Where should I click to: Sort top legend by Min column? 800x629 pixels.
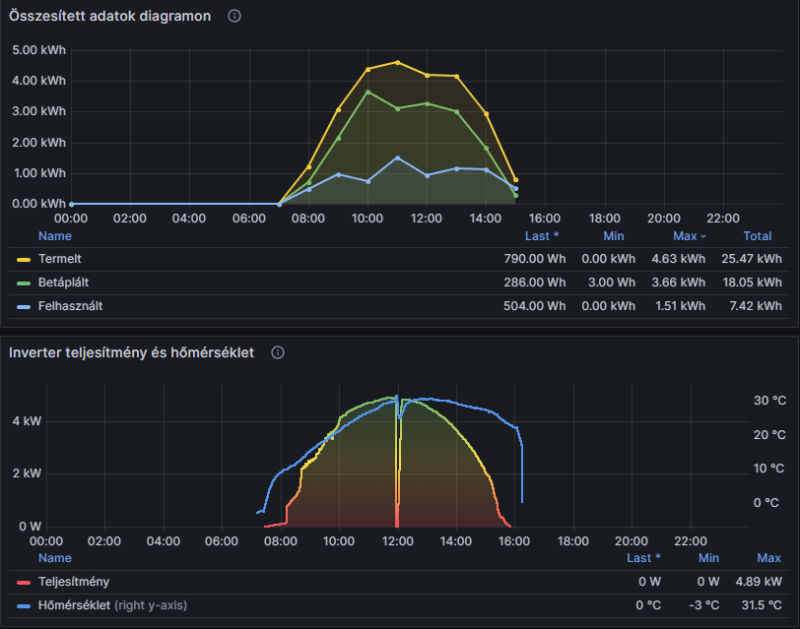click(x=613, y=236)
